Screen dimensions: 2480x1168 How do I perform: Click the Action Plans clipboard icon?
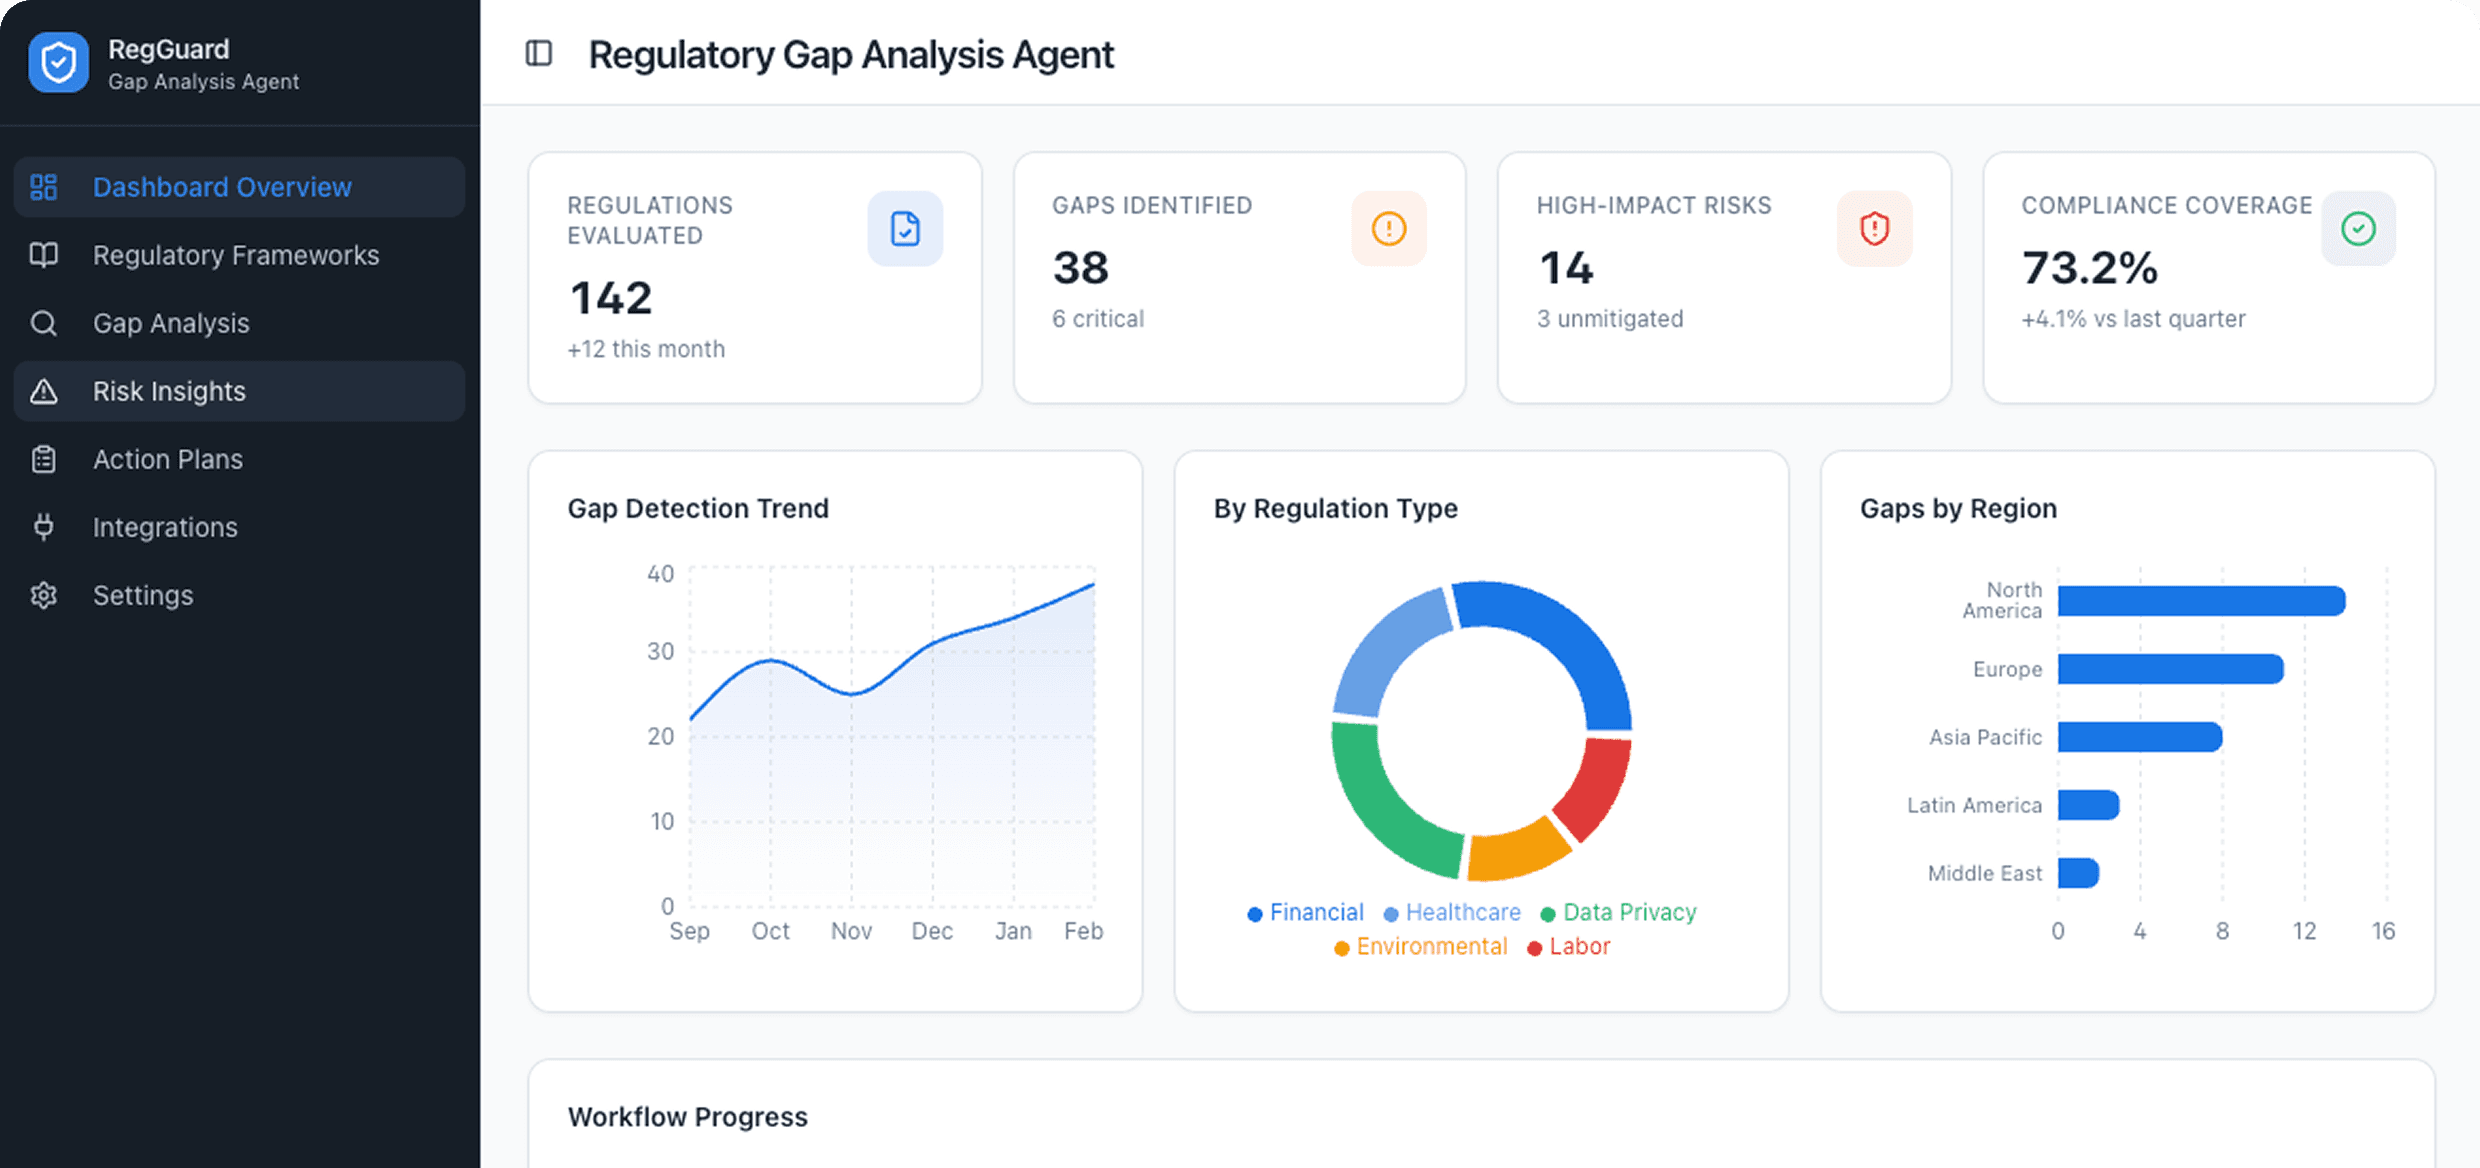pos(44,458)
